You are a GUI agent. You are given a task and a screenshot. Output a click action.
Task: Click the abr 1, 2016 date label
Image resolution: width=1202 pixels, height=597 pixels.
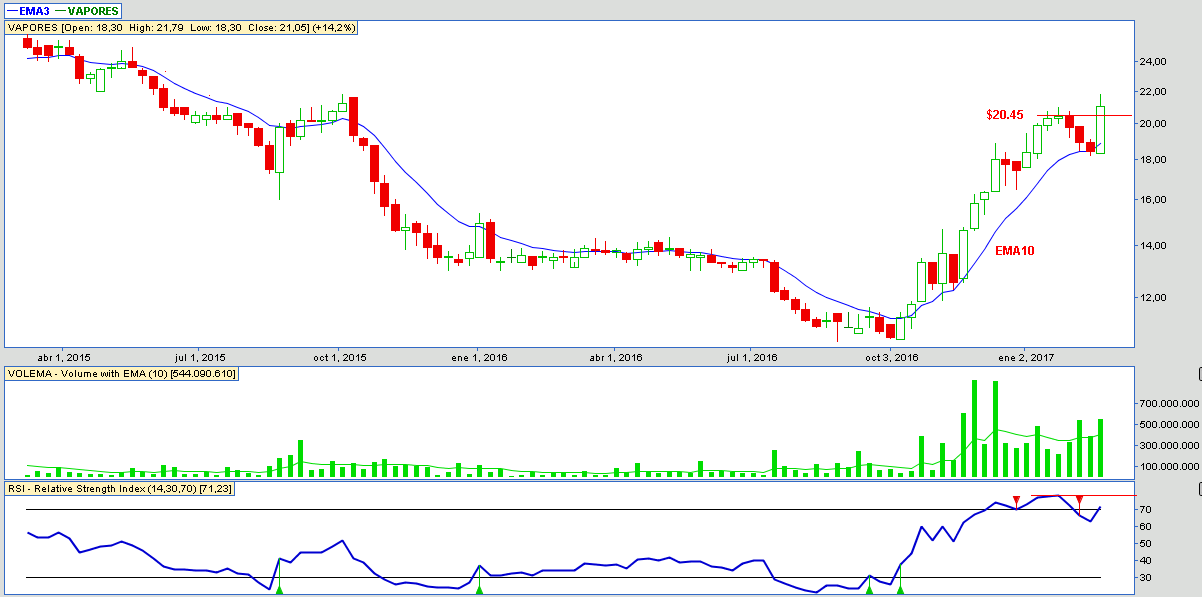pos(615,357)
